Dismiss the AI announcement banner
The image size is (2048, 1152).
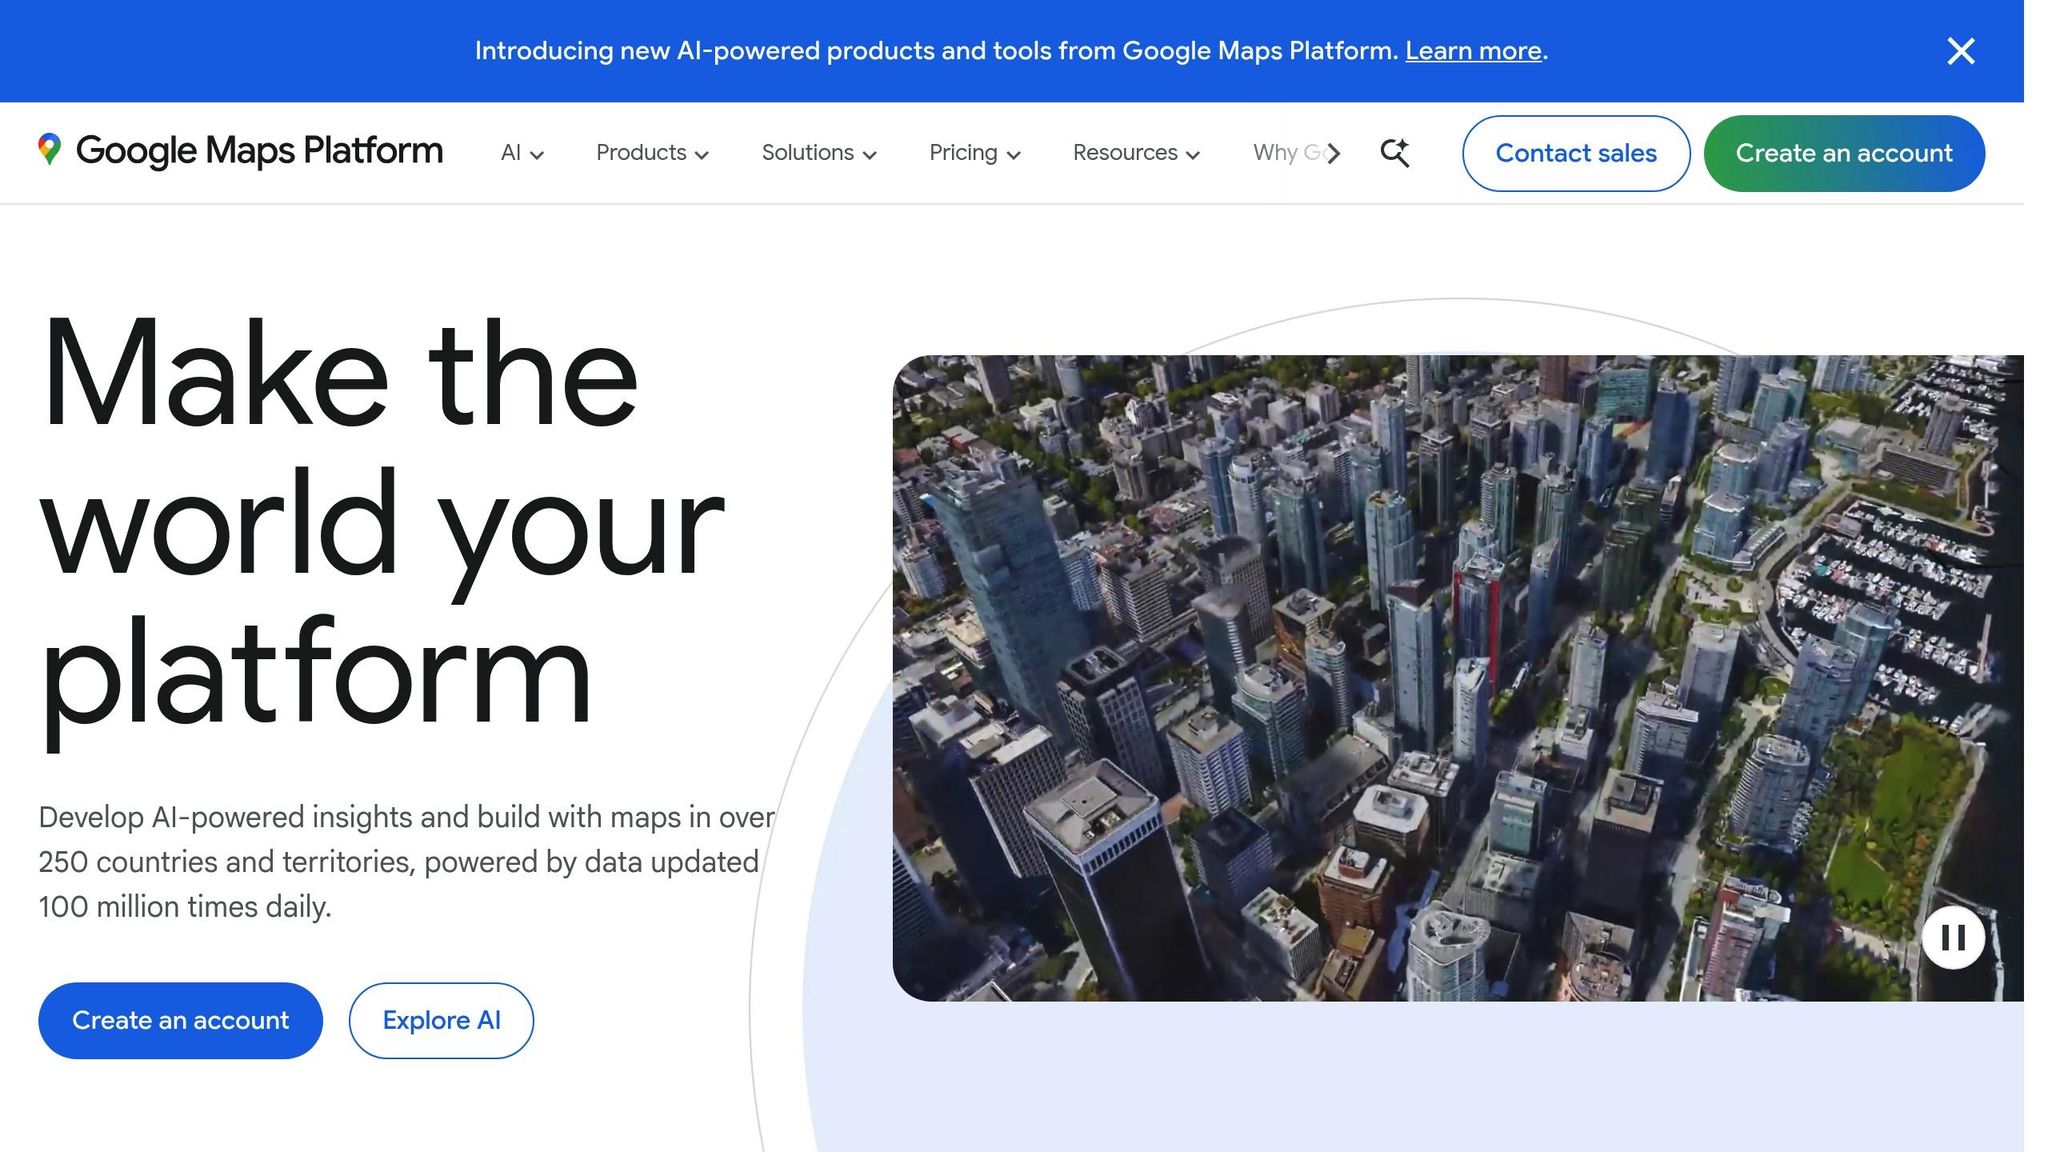(1960, 51)
